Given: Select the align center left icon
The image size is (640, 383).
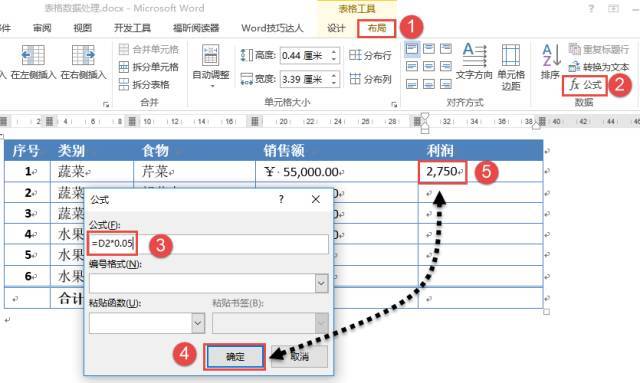Looking at the screenshot, I should click(412, 66).
